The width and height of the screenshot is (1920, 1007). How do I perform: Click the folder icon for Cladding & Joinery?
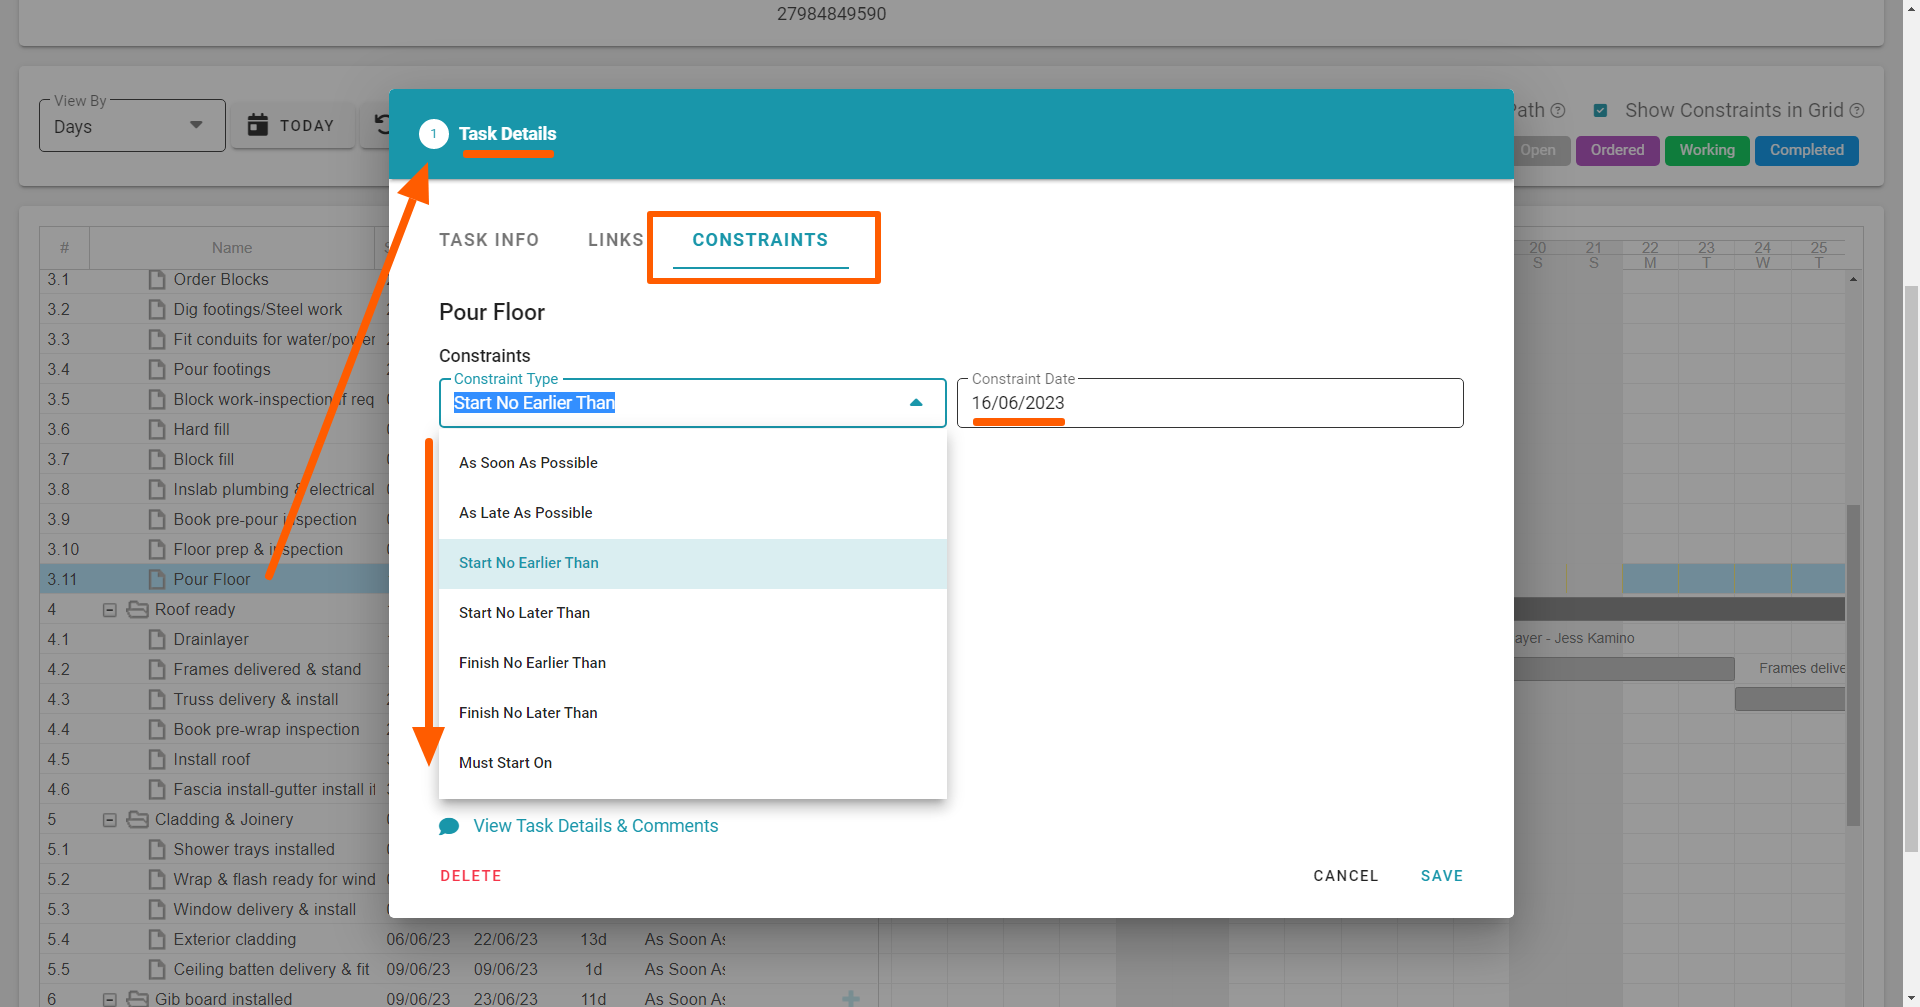tap(138, 820)
